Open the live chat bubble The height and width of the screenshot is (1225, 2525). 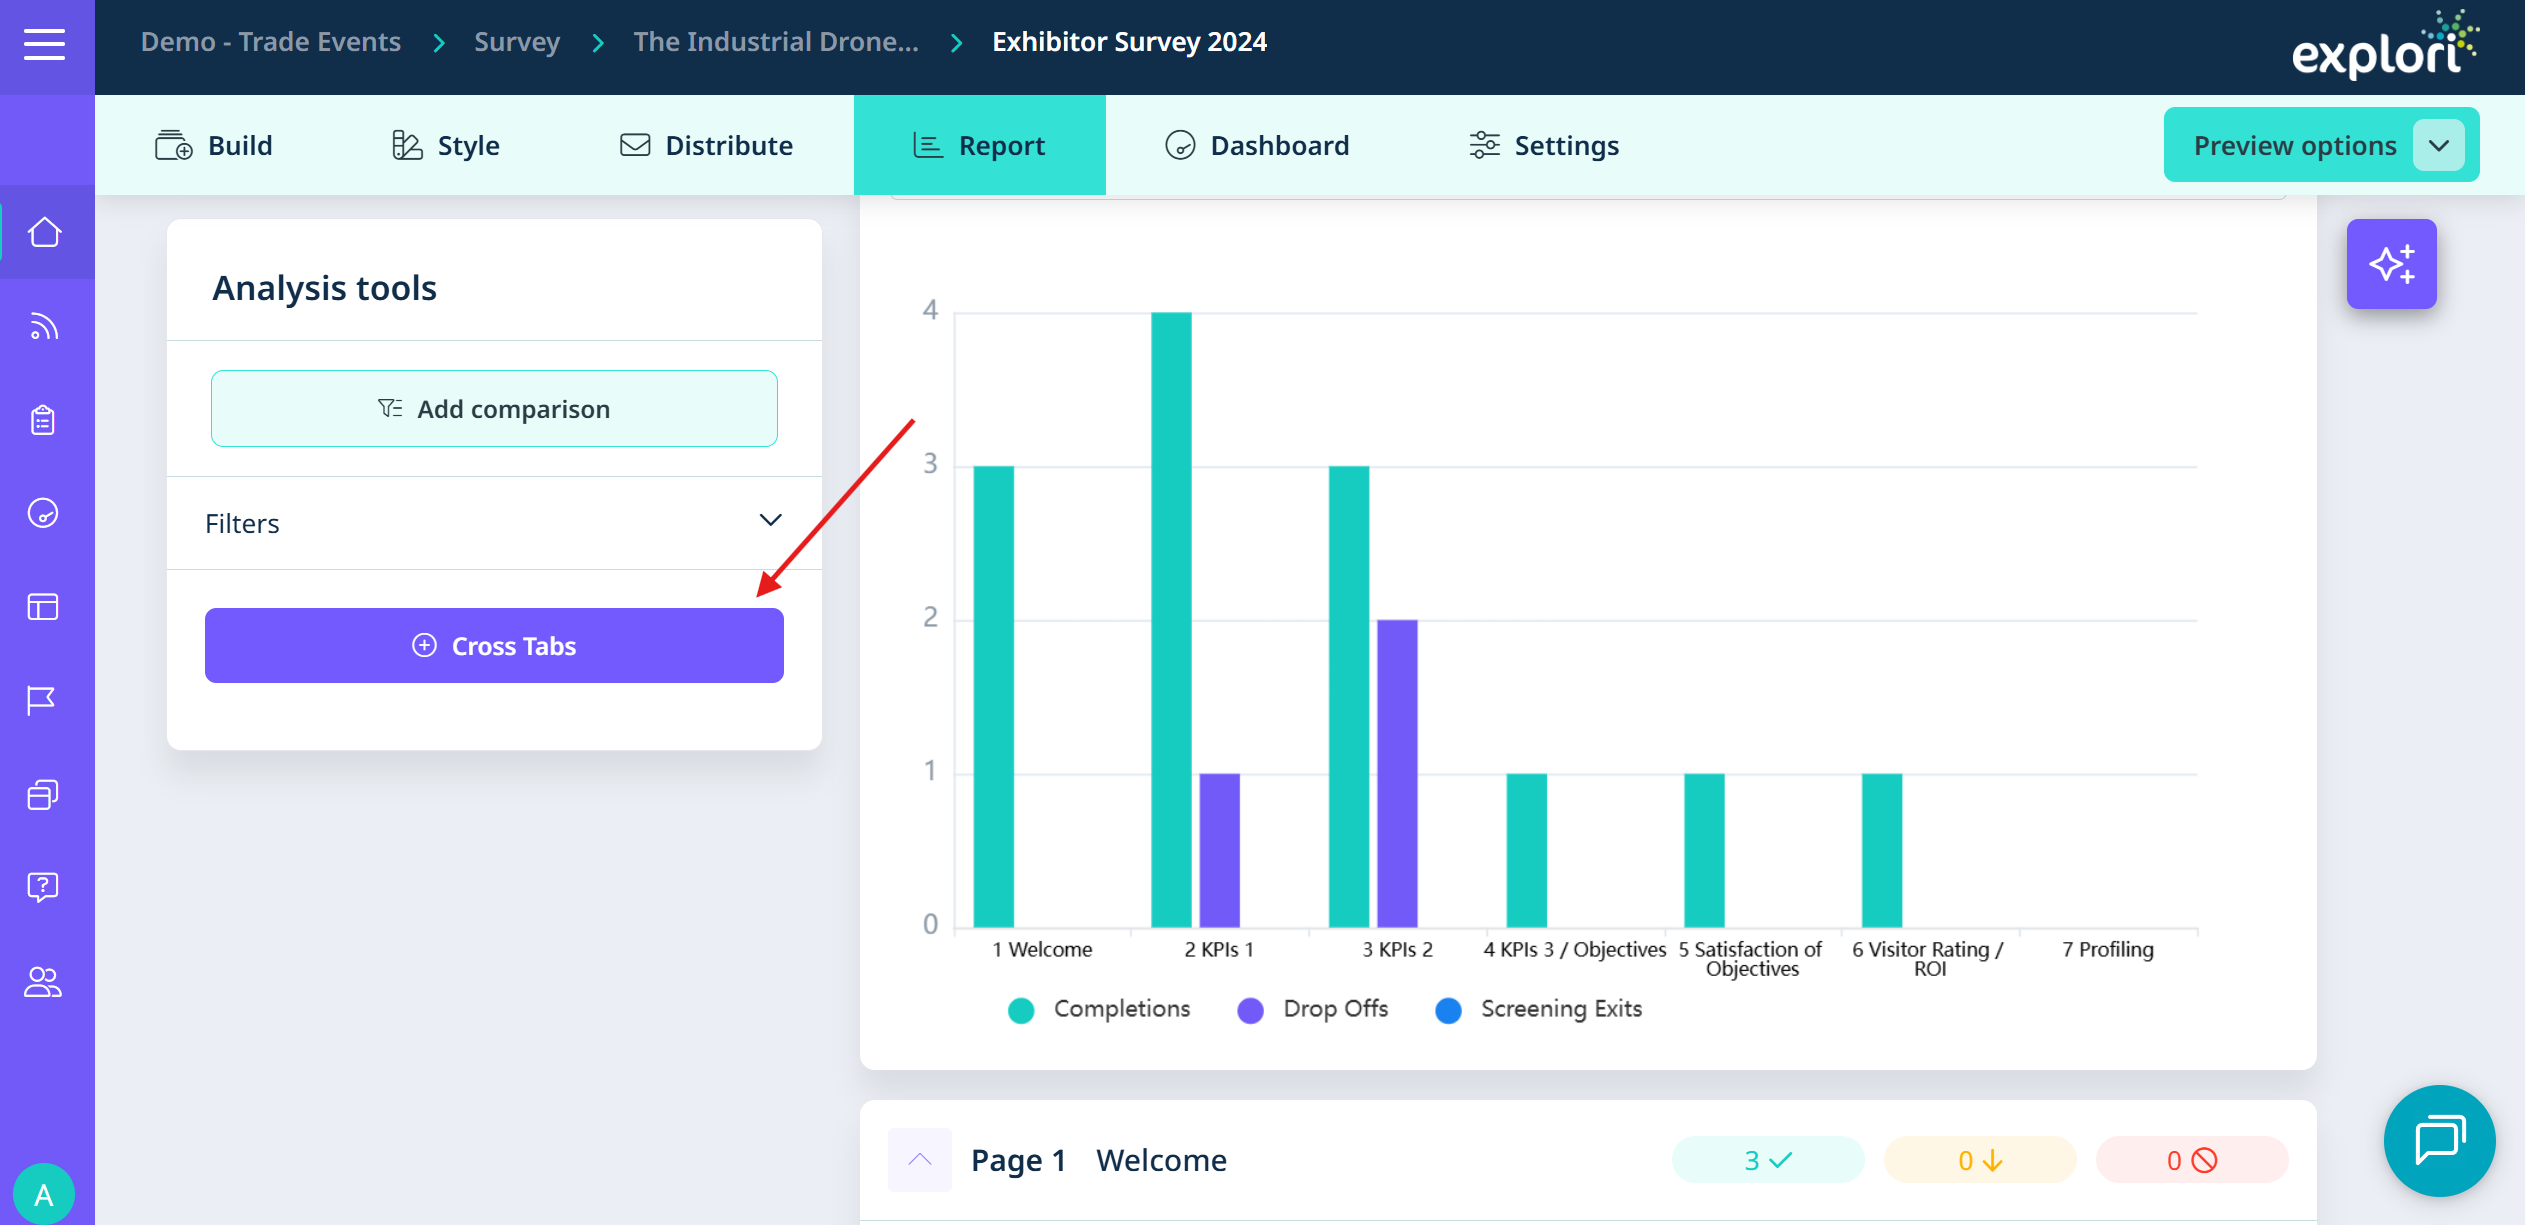[2439, 1140]
